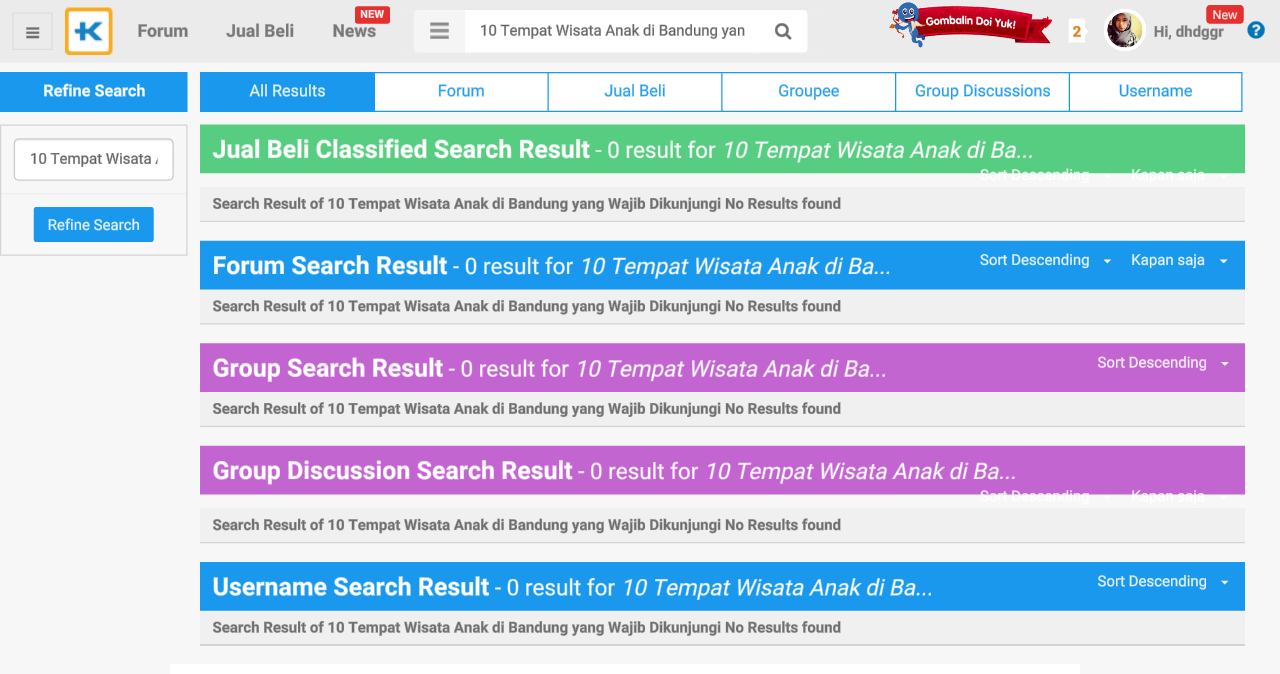Go to Kaskus home via K logo
The height and width of the screenshot is (674, 1280).
click(x=89, y=31)
